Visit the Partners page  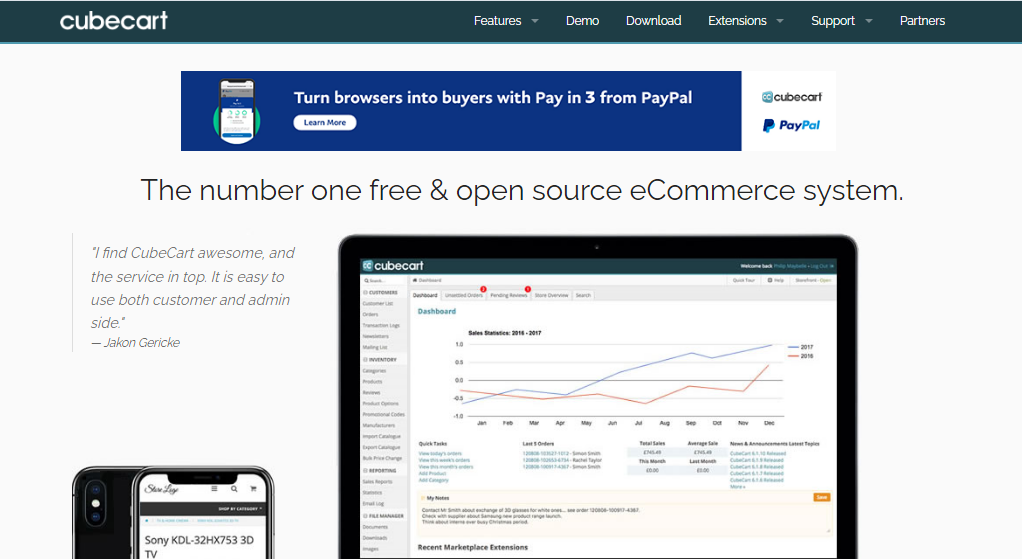point(922,21)
